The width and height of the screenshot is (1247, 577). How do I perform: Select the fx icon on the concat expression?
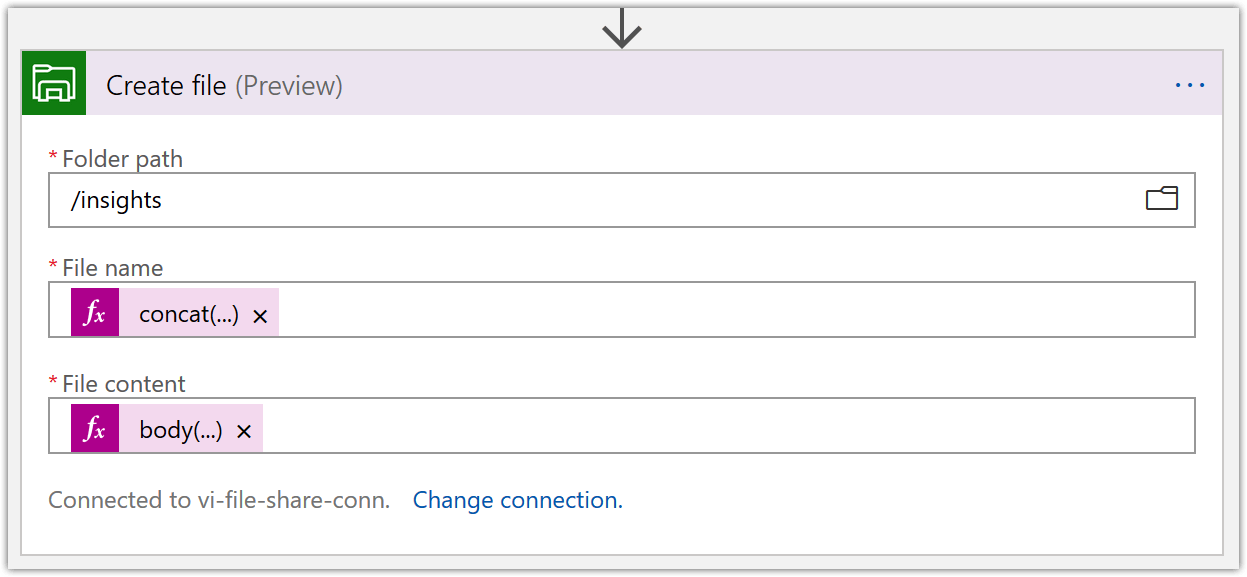coord(95,311)
